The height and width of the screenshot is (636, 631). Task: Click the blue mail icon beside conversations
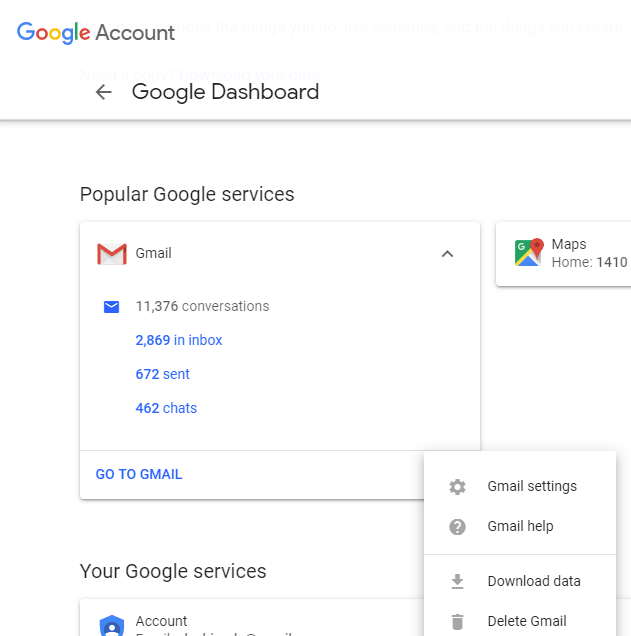112,307
